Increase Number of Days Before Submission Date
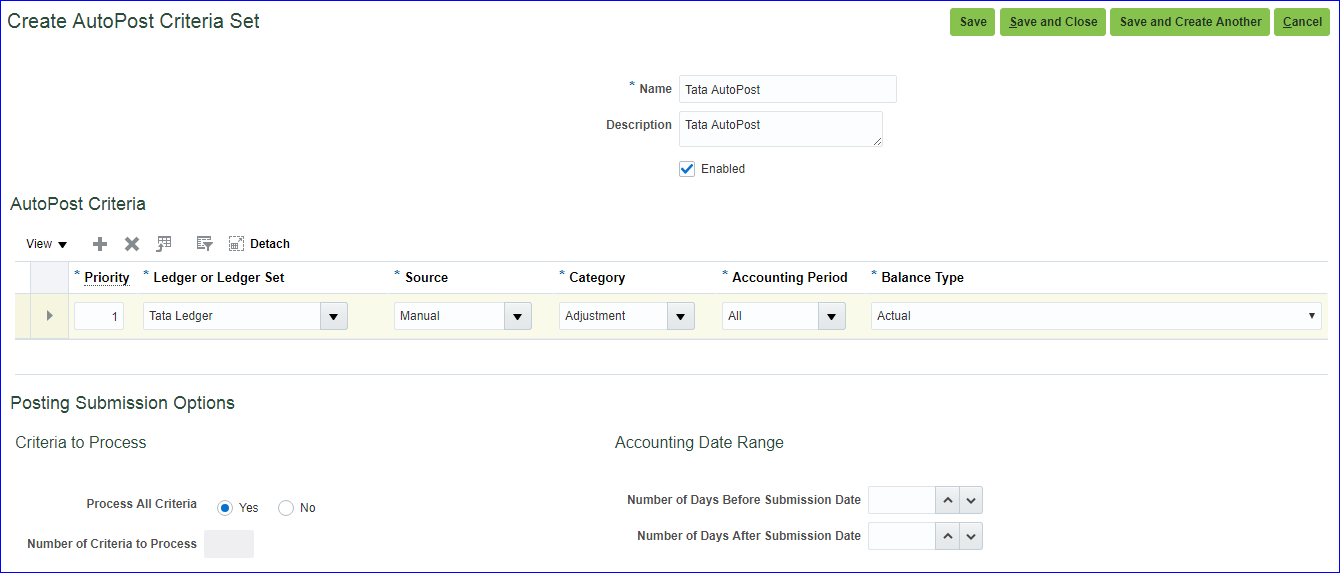This screenshot has width=1340, height=573. 946,500
